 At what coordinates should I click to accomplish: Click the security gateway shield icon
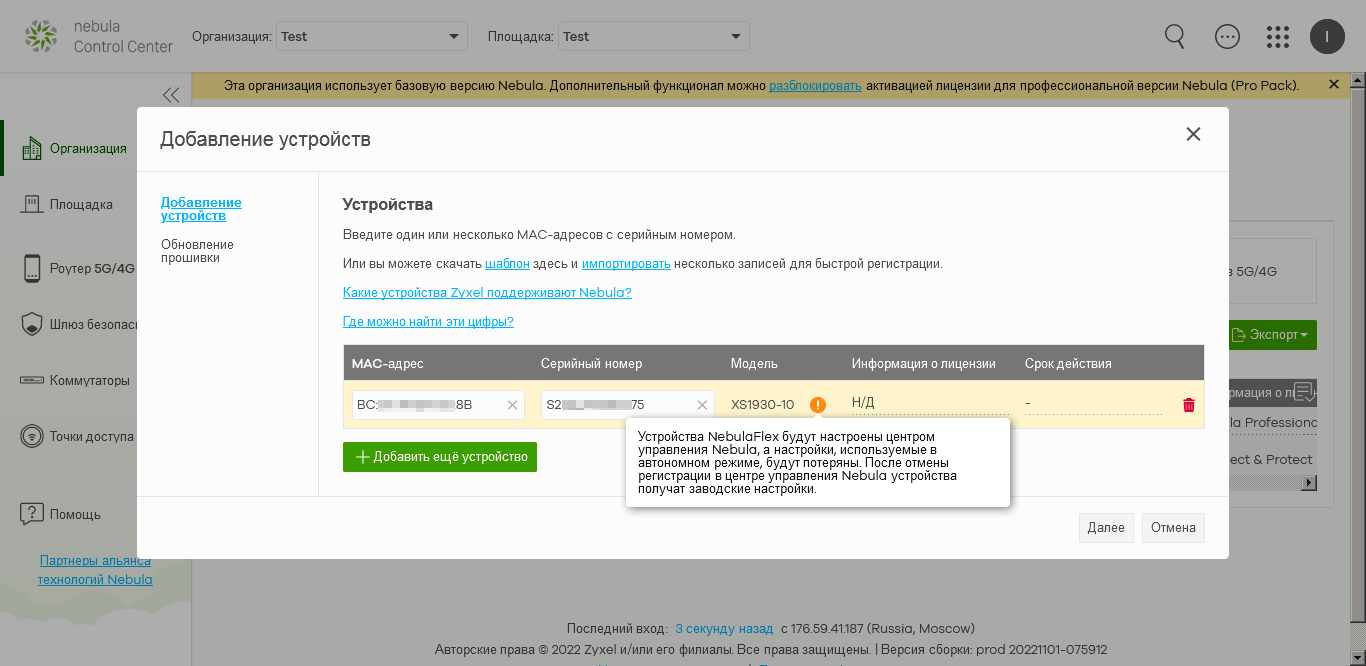(x=32, y=324)
